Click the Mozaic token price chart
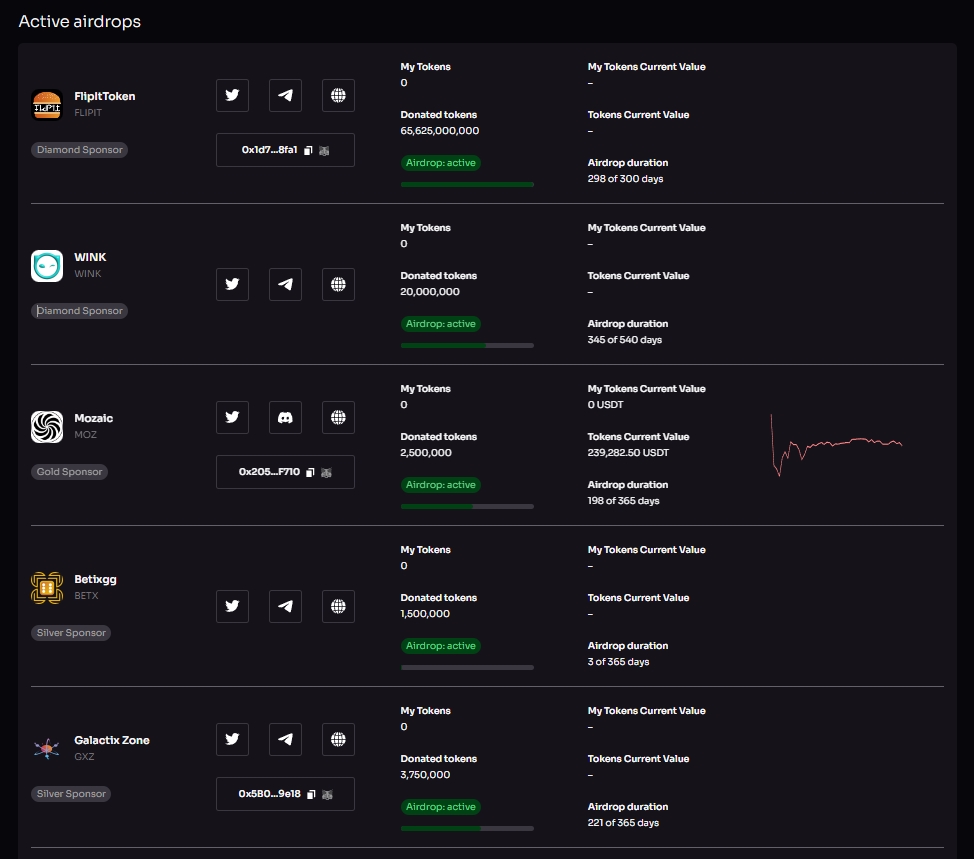Viewport: 974px width, 859px height. pyautogui.click(x=837, y=444)
